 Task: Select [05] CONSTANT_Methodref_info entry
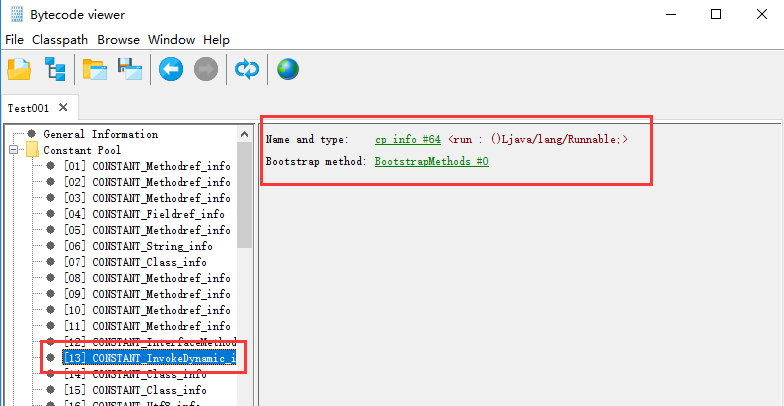tap(147, 230)
